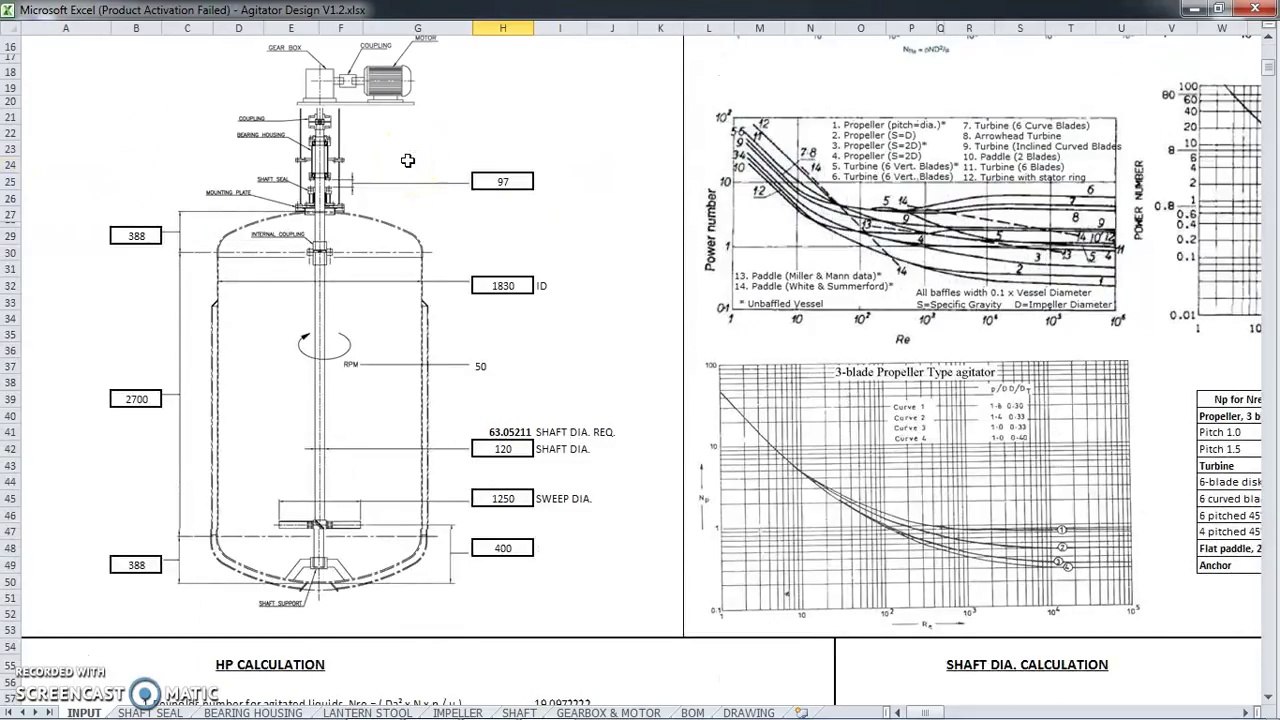Image resolution: width=1280 pixels, height=720 pixels.
Task: Select the 1250 sweep diameter cell
Action: (x=502, y=498)
